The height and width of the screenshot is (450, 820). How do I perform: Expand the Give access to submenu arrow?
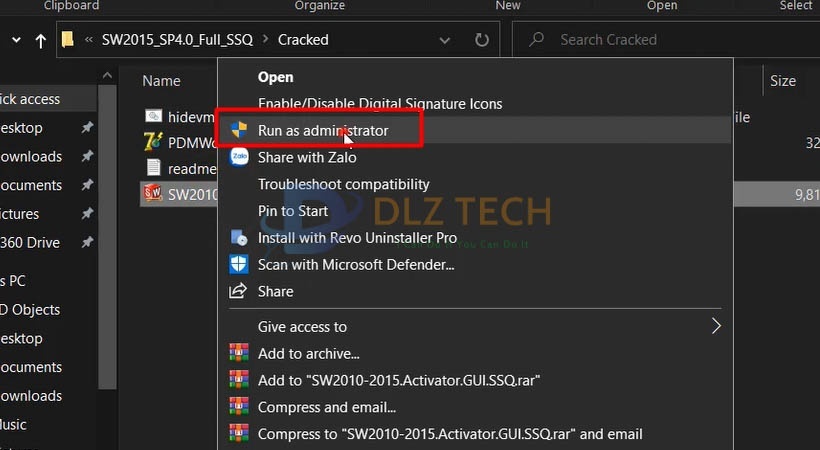pyautogui.click(x=715, y=326)
